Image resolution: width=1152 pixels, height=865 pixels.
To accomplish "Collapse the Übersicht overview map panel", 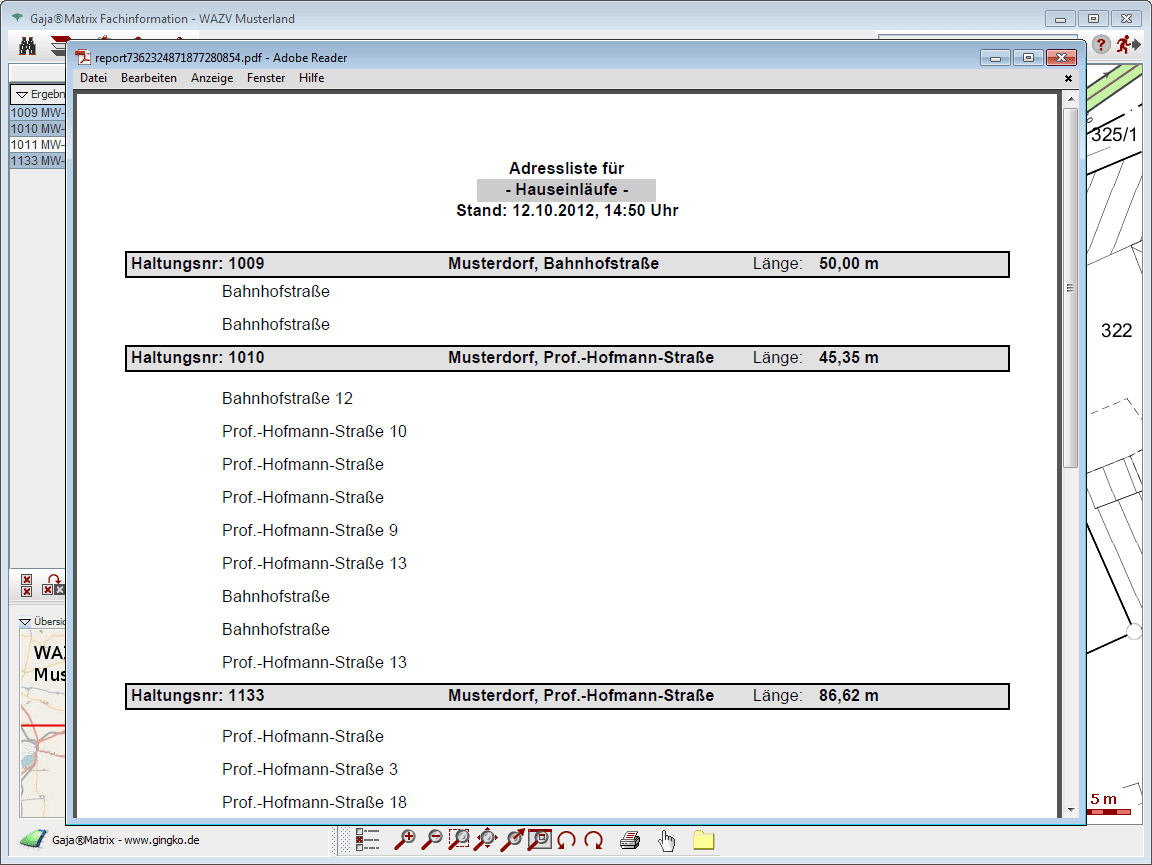I will click(26, 621).
